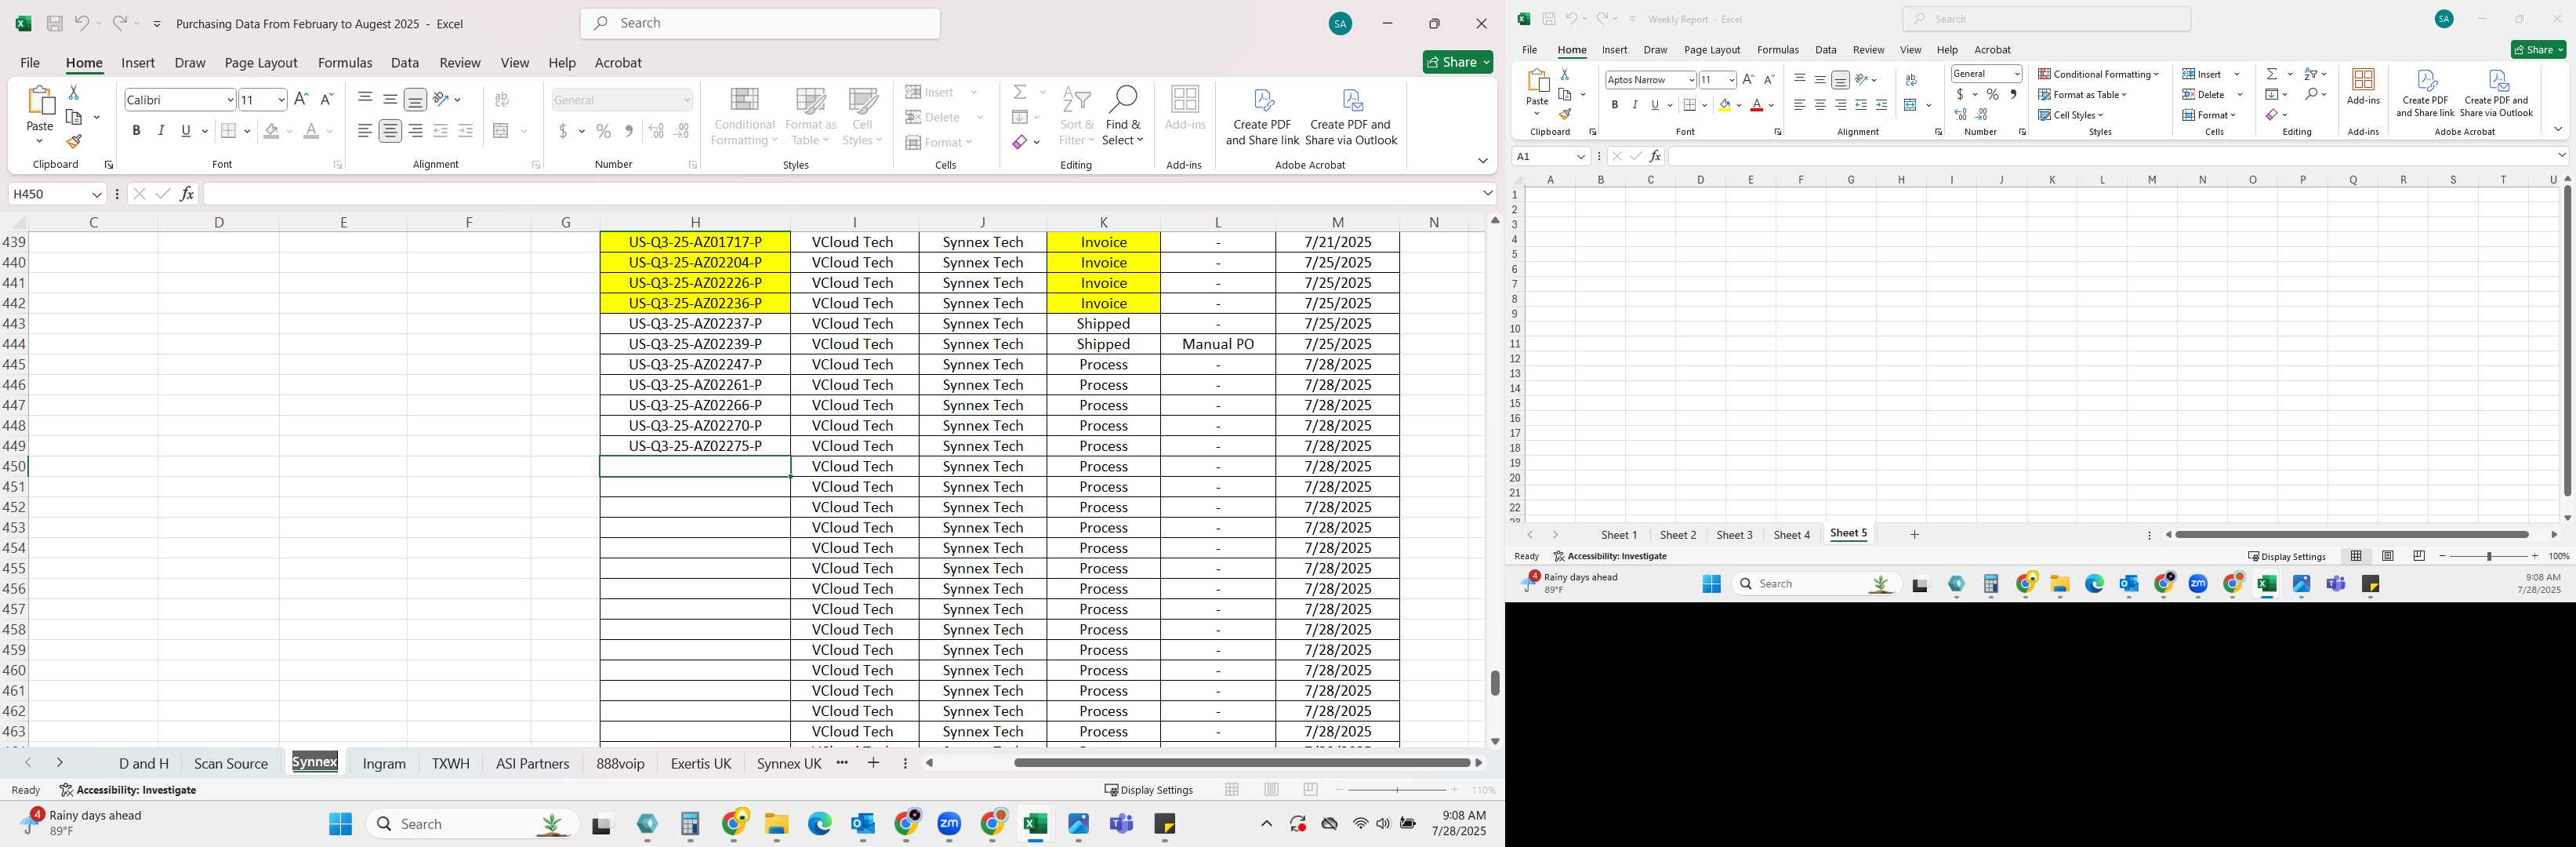Open Aptos Narrow font dropdown in Weekly Report
This screenshot has width=2576, height=847.
[1691, 80]
